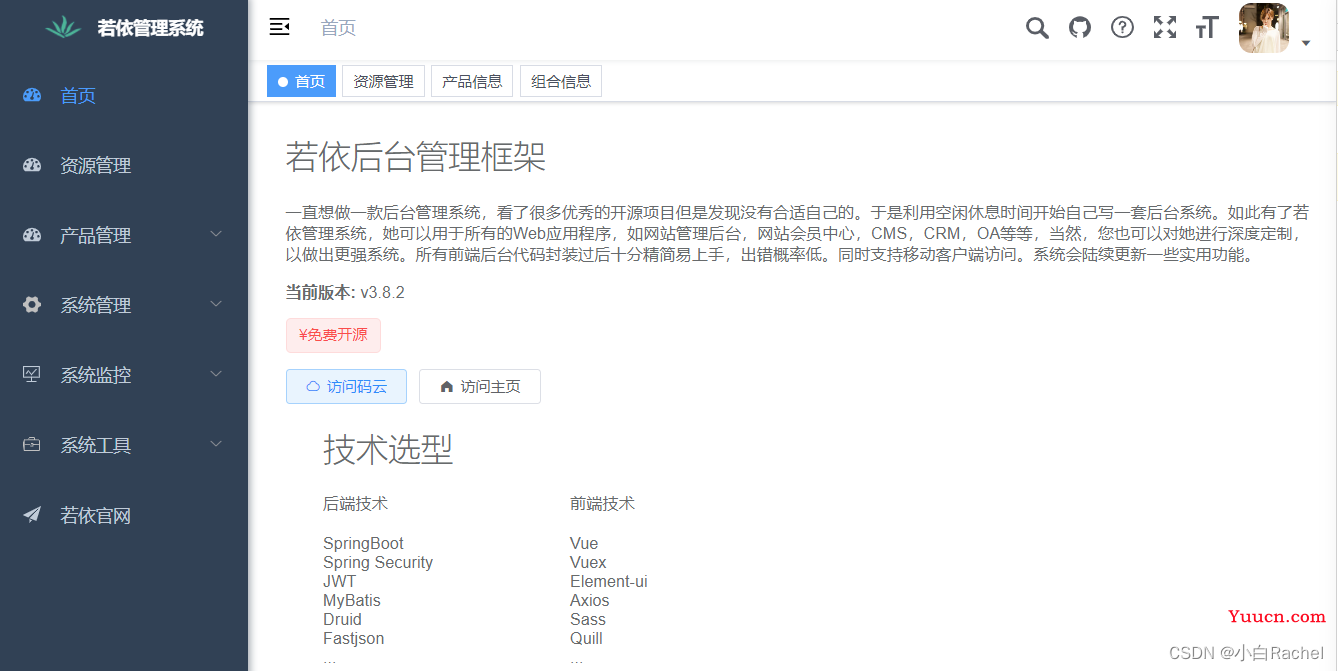
Task: Click JWT in the backend list
Action: (339, 582)
